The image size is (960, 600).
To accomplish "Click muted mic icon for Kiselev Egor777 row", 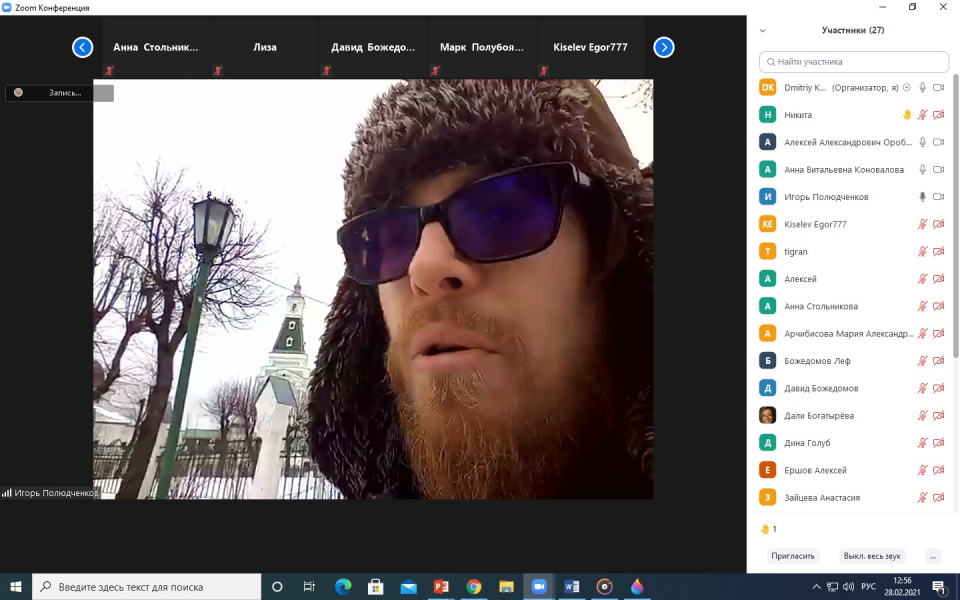I will point(923,224).
